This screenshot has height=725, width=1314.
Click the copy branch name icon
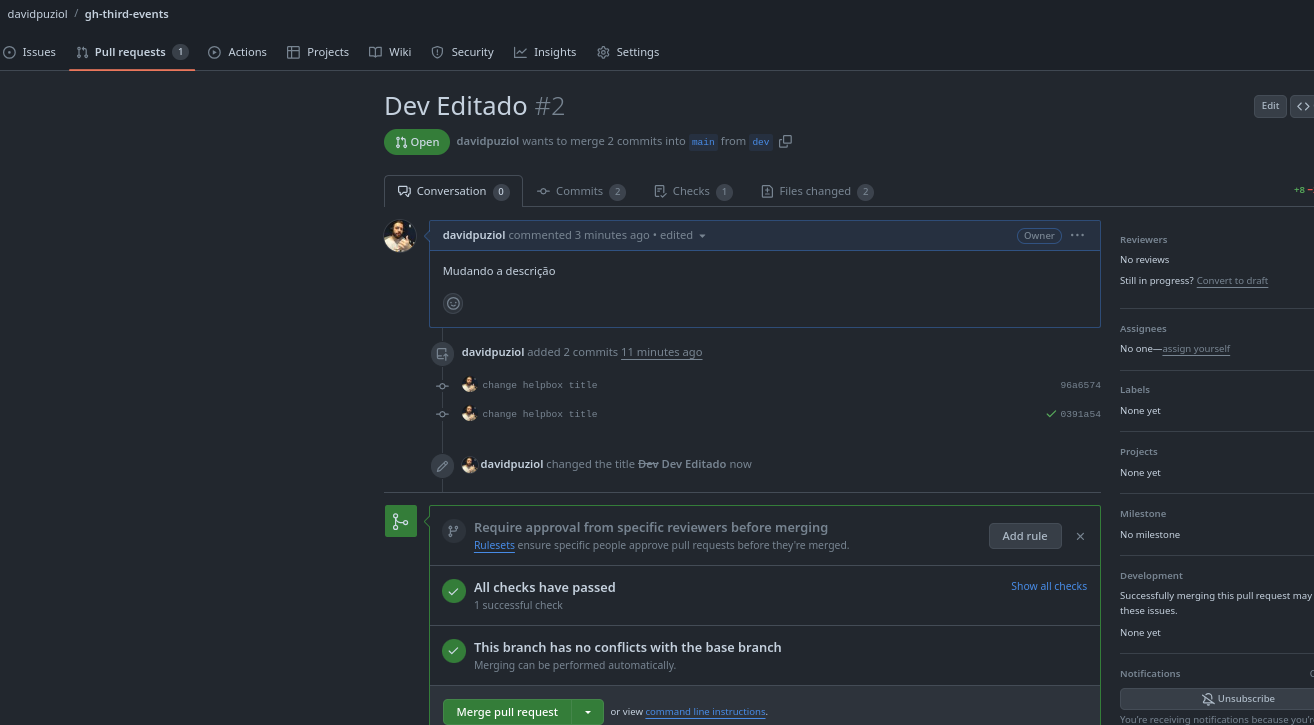pyautogui.click(x=785, y=142)
